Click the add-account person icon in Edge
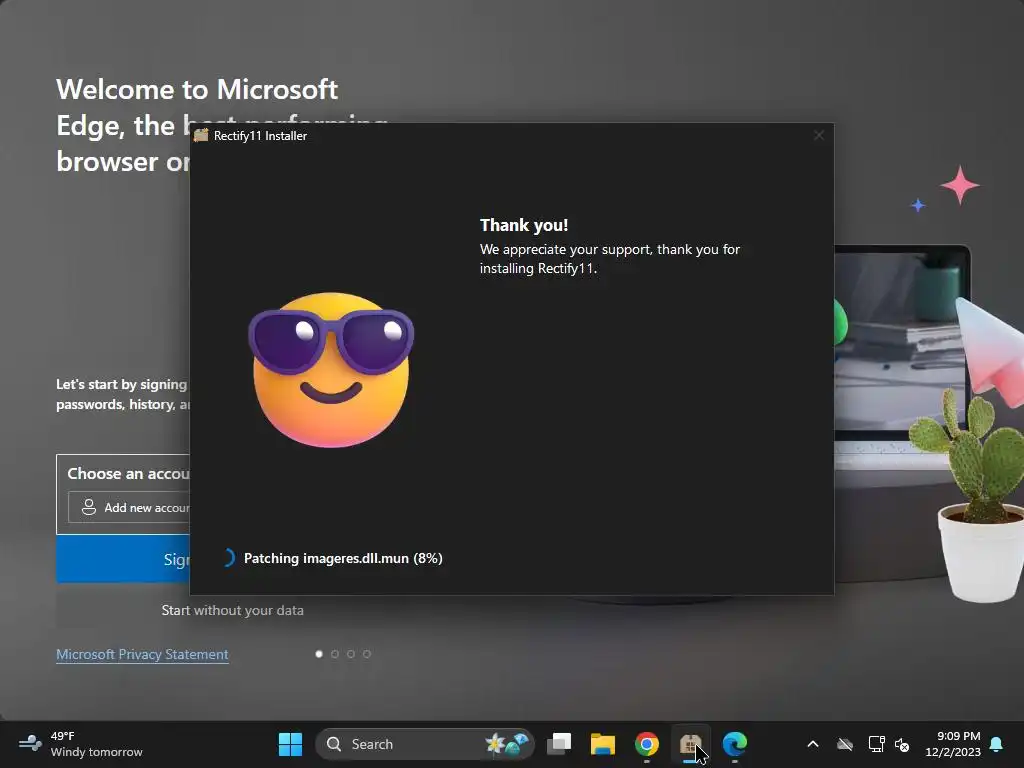The height and width of the screenshot is (768, 1024). 89,507
